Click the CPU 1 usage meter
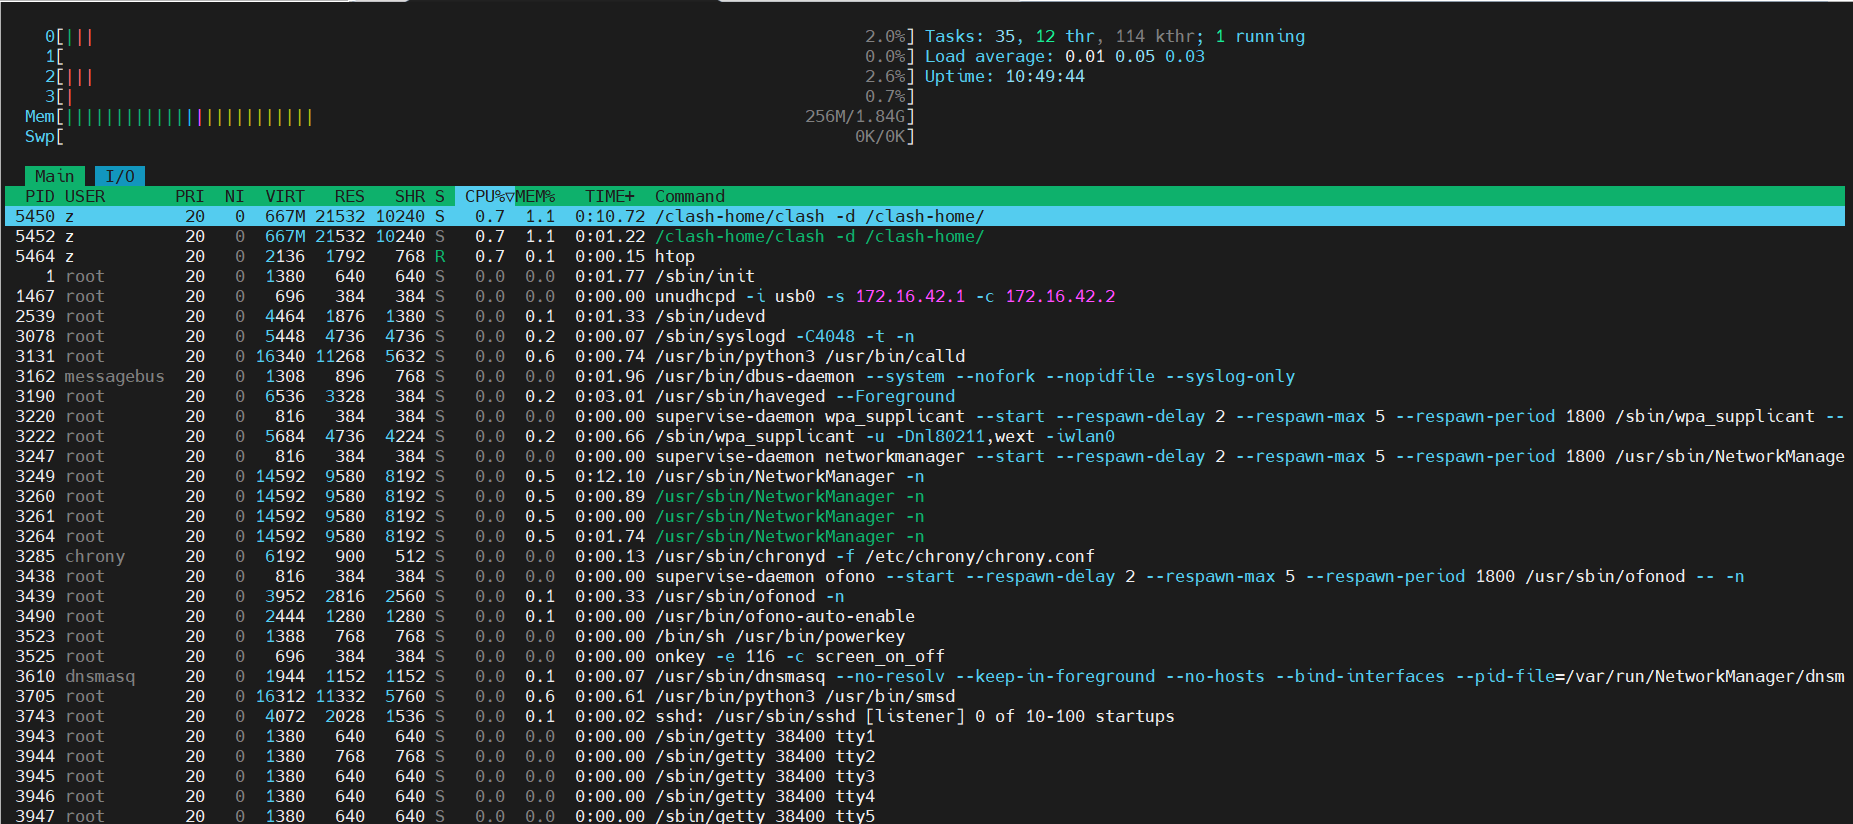The image size is (1853, 824). click(x=480, y=56)
